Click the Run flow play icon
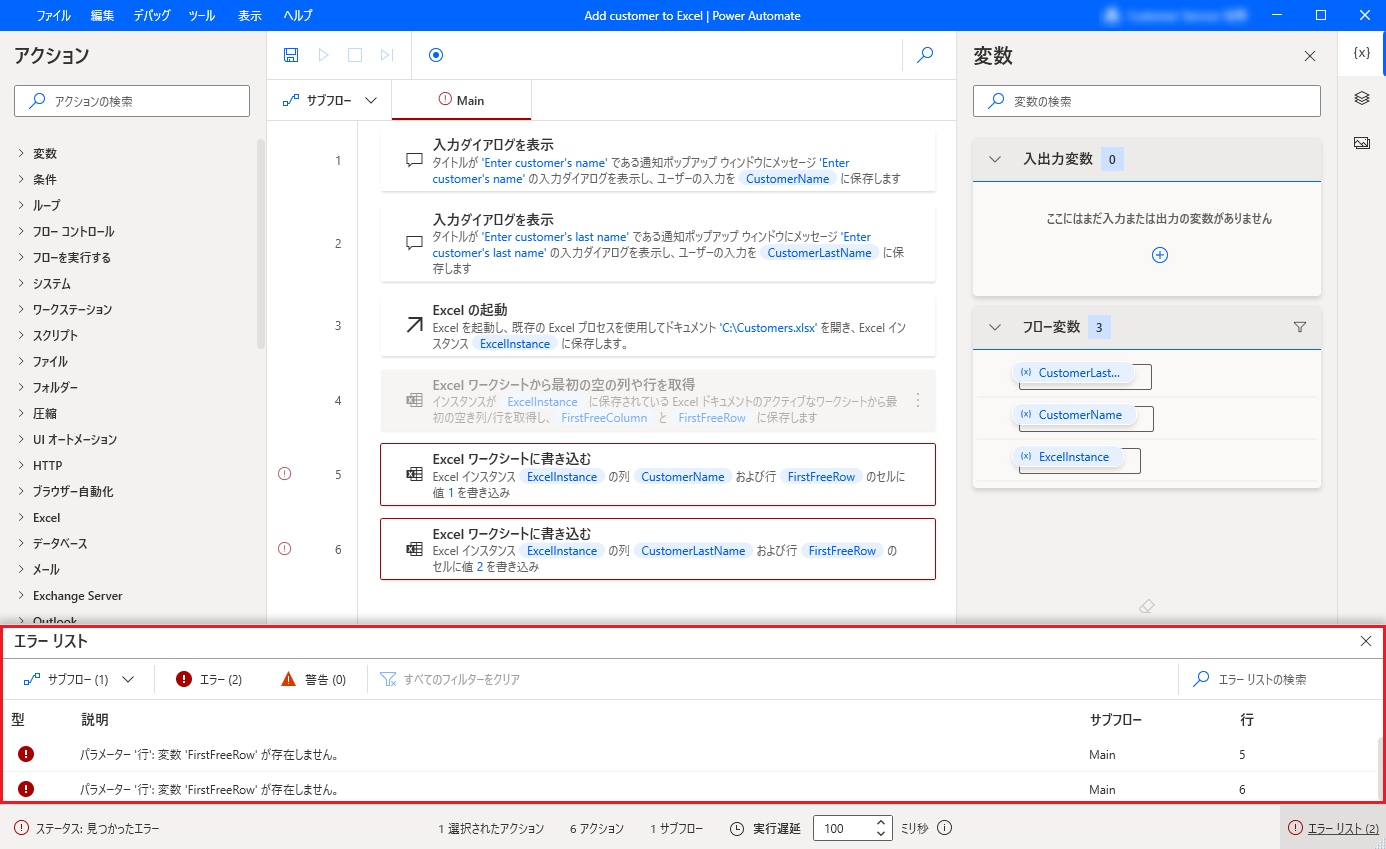This screenshot has height=849, width=1386. point(323,55)
